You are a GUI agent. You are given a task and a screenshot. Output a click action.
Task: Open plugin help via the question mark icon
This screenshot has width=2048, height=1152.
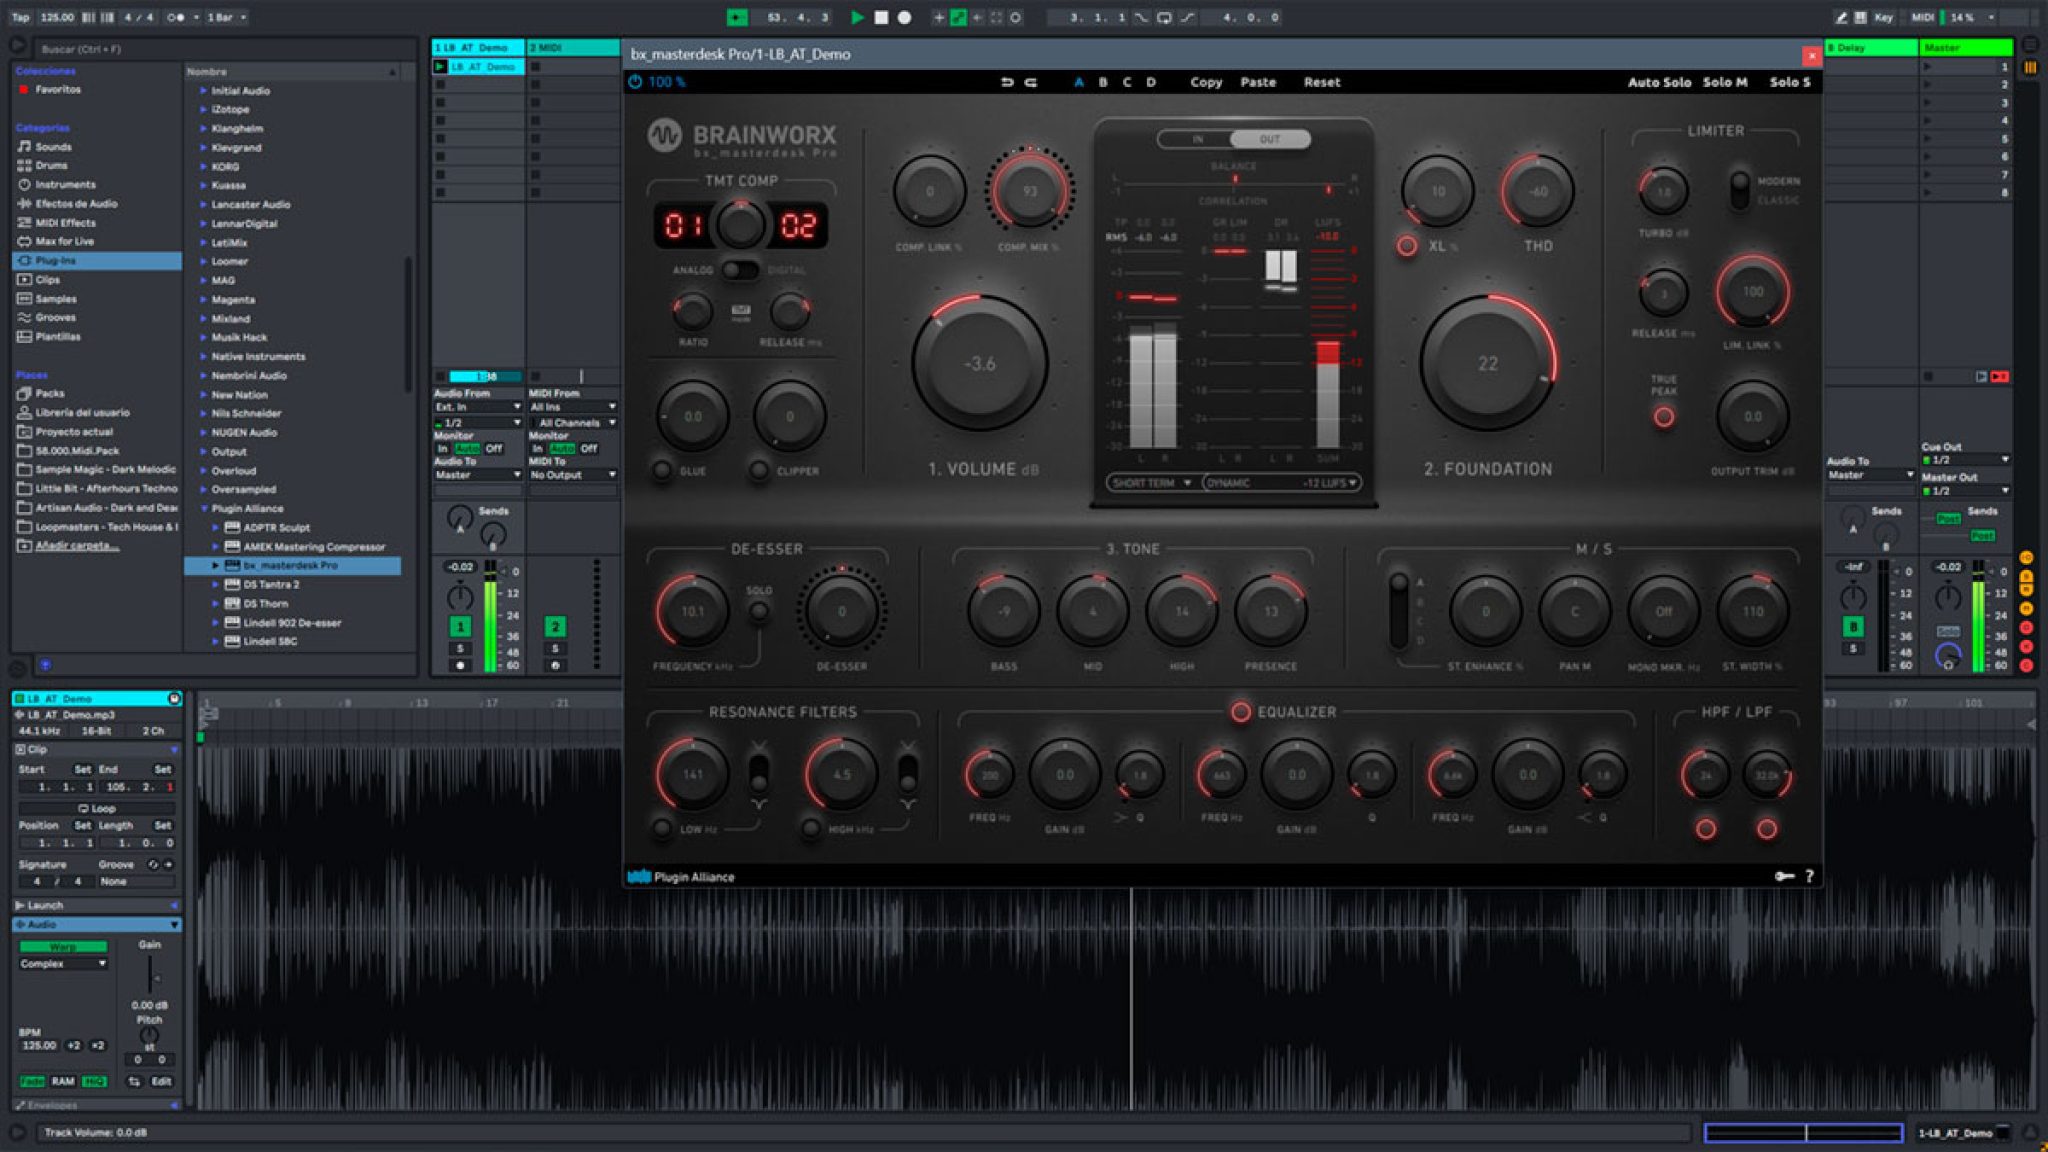coord(1810,875)
